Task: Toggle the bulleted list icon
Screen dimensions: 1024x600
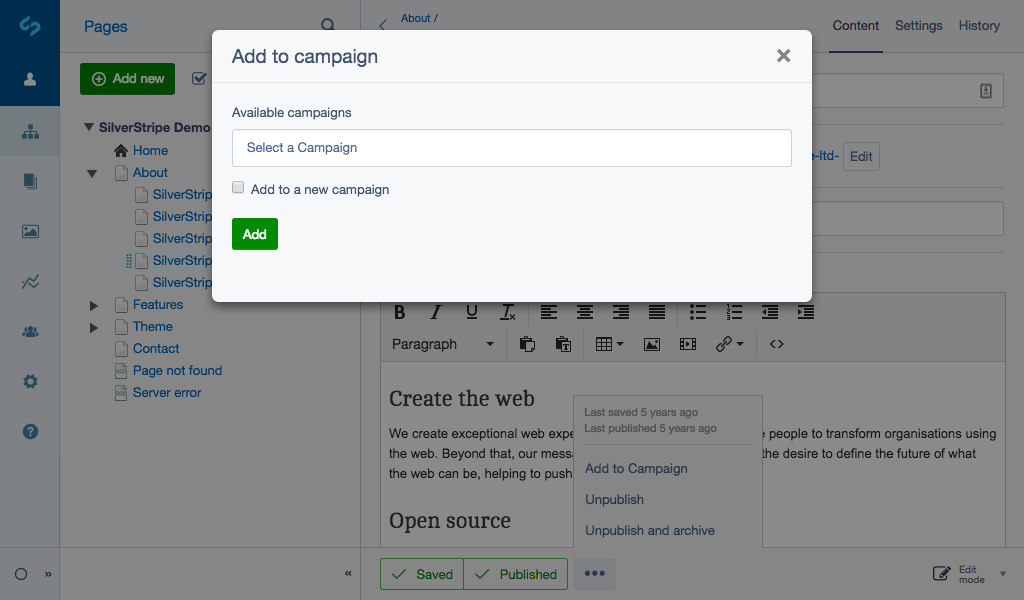Action: coord(698,312)
